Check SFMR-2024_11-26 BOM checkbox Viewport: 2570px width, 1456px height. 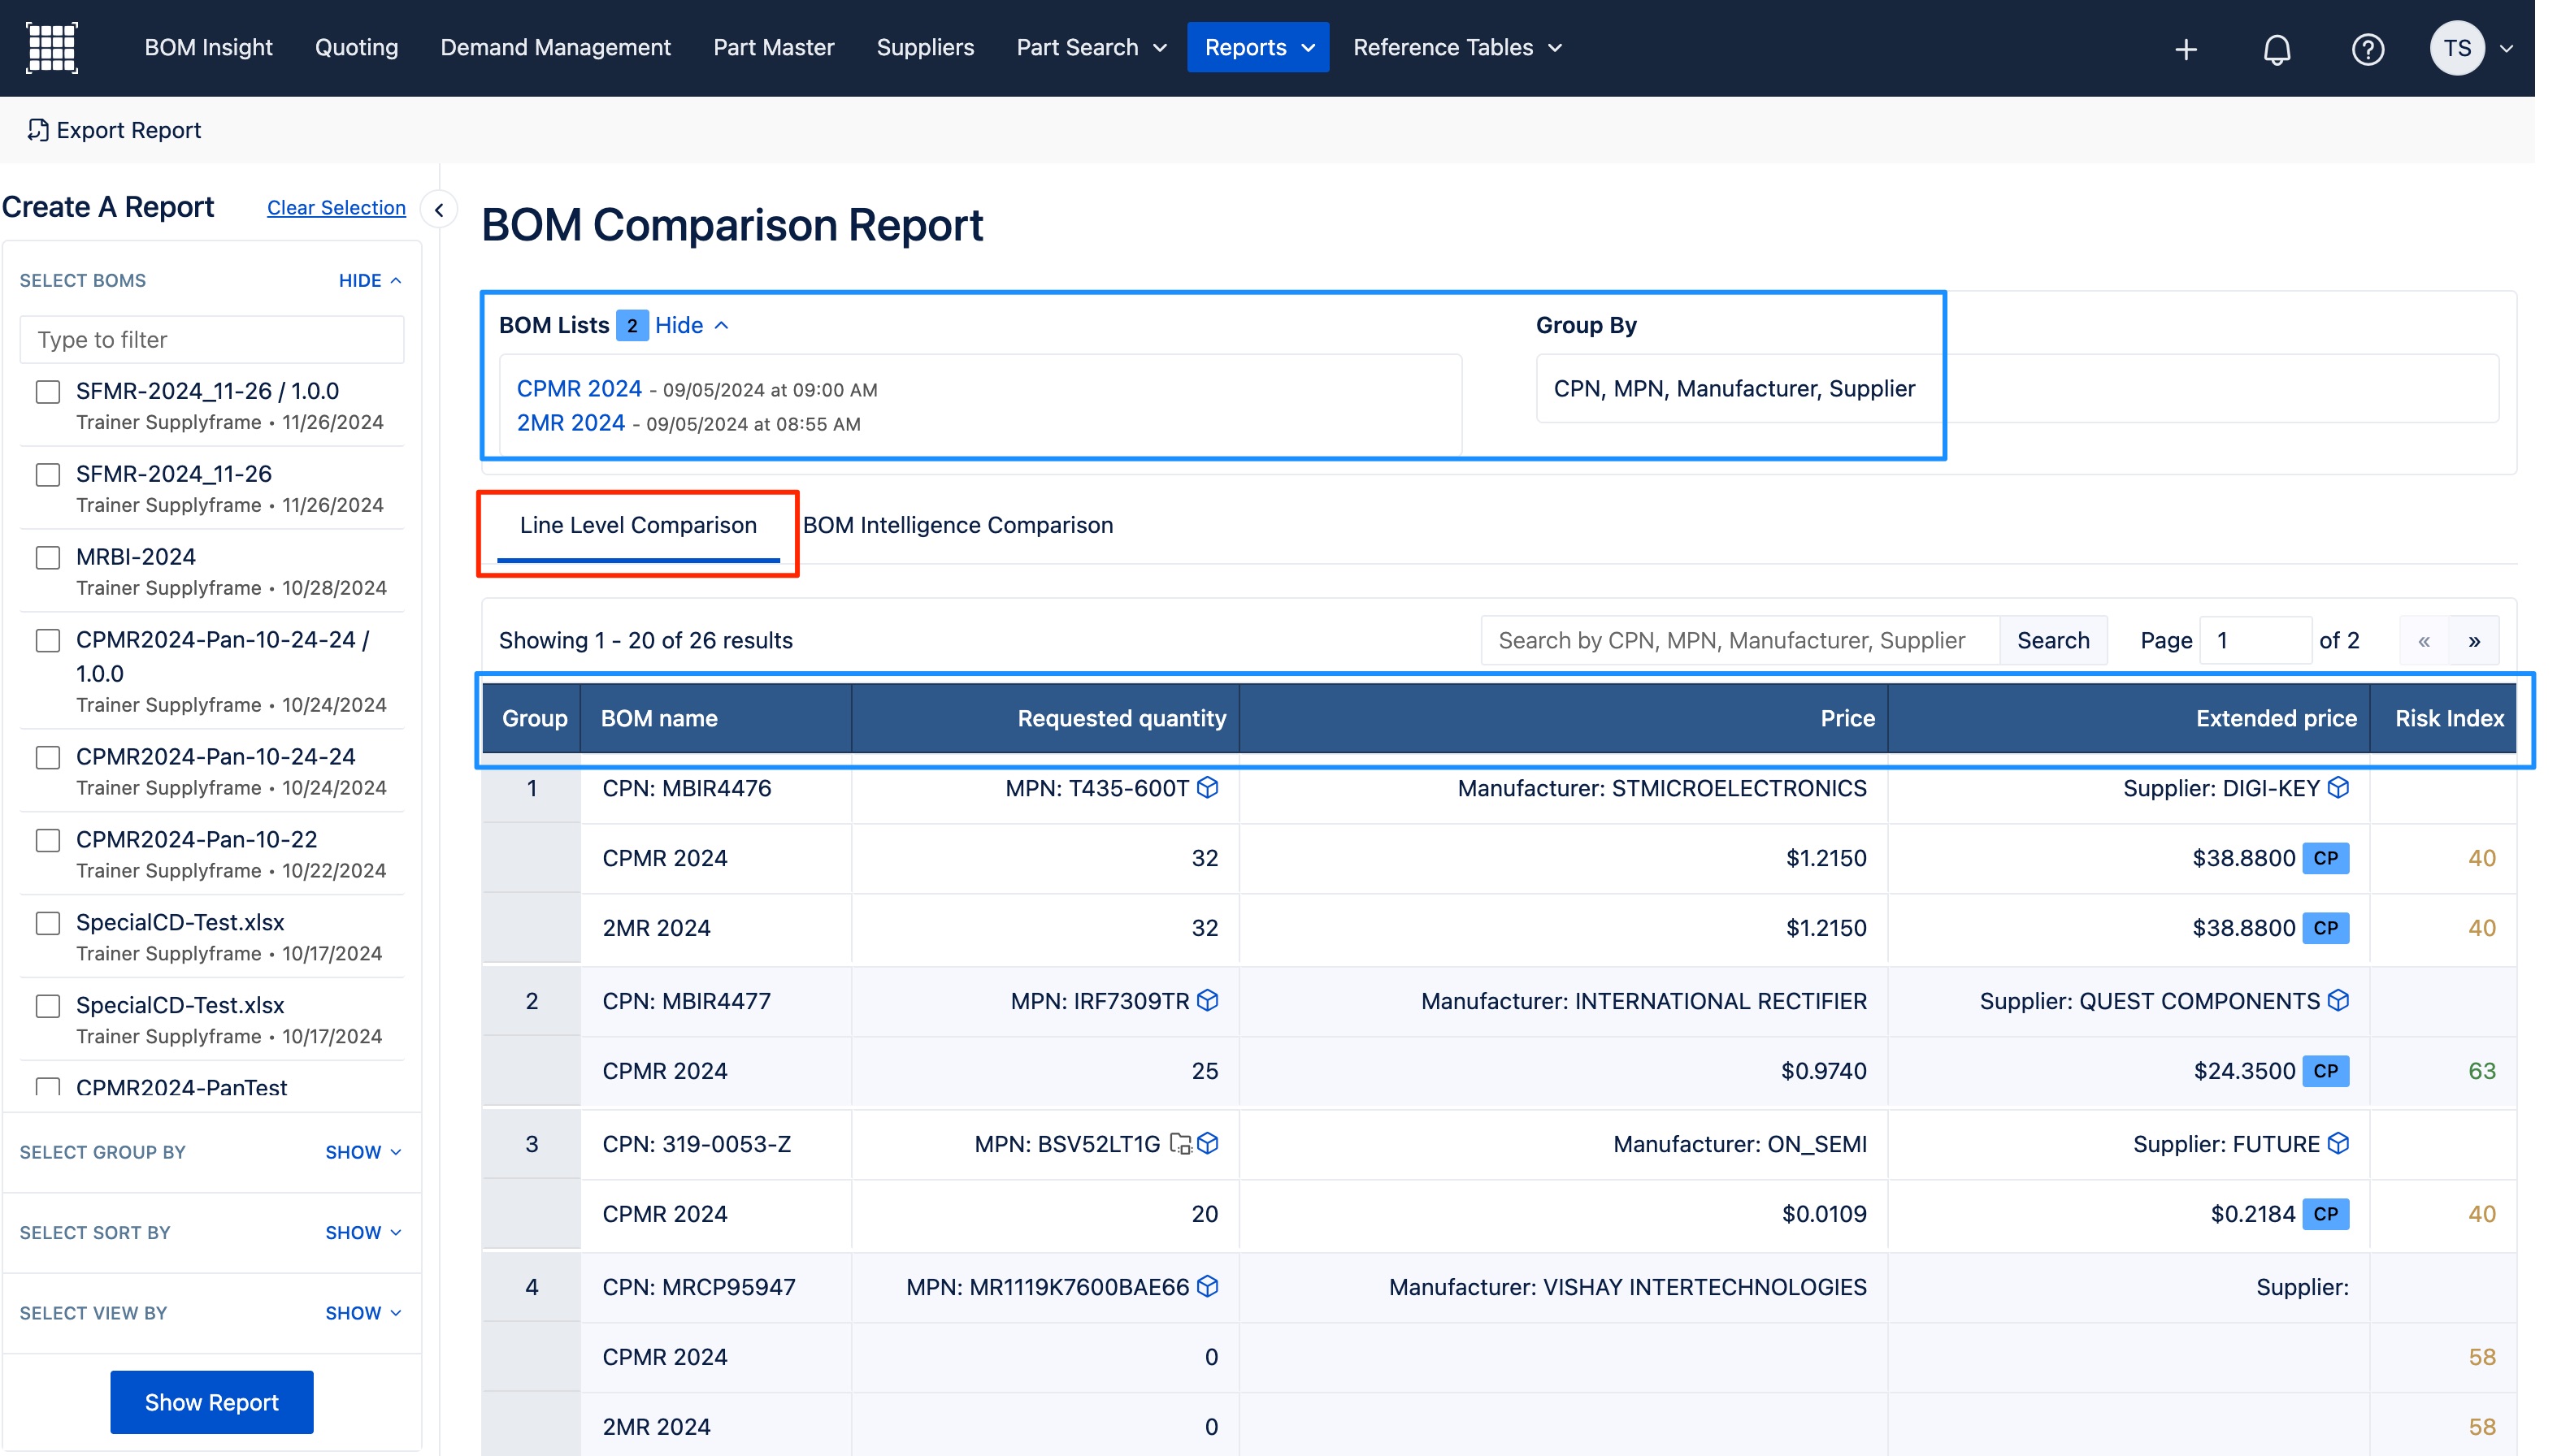tap(48, 474)
